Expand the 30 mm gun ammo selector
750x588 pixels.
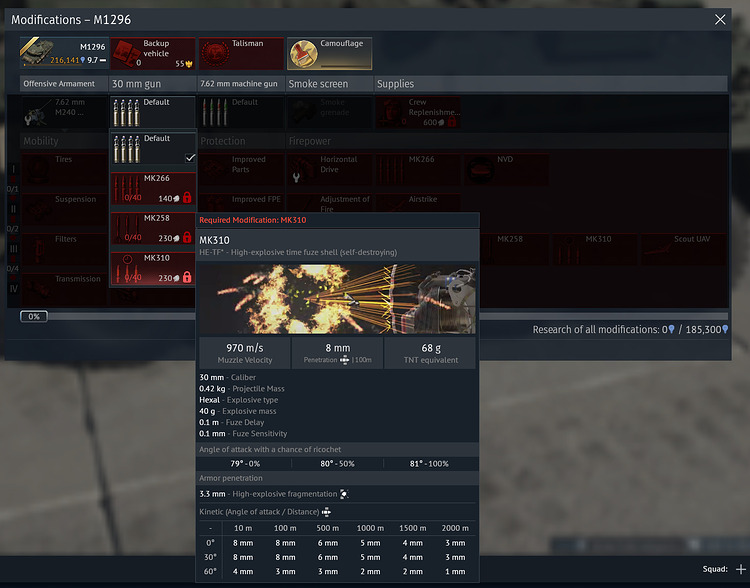[152, 112]
